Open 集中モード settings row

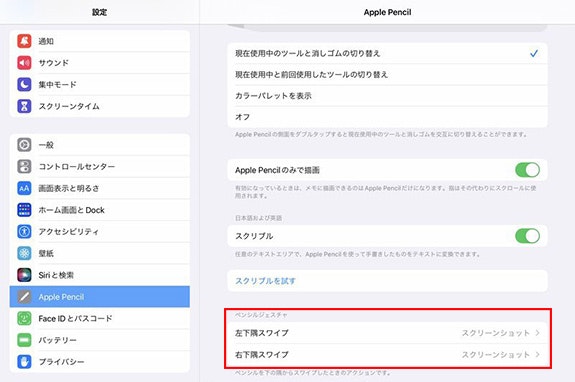coord(100,84)
